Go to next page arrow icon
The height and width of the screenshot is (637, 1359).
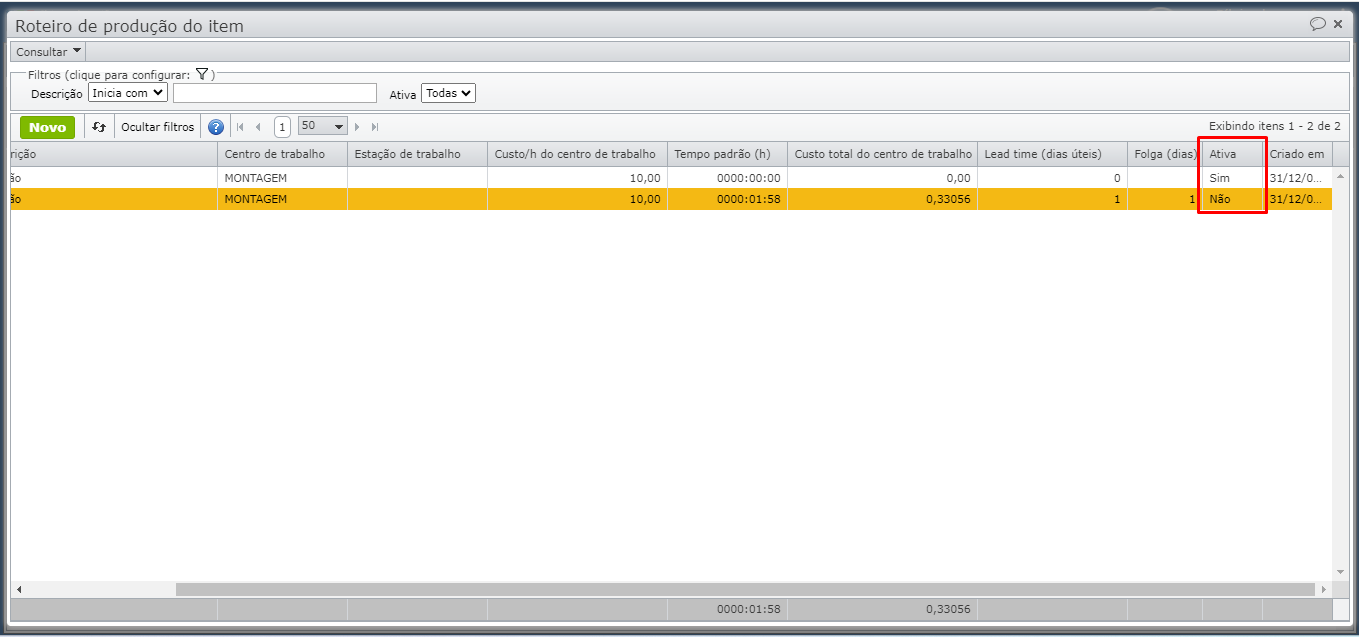pos(357,127)
